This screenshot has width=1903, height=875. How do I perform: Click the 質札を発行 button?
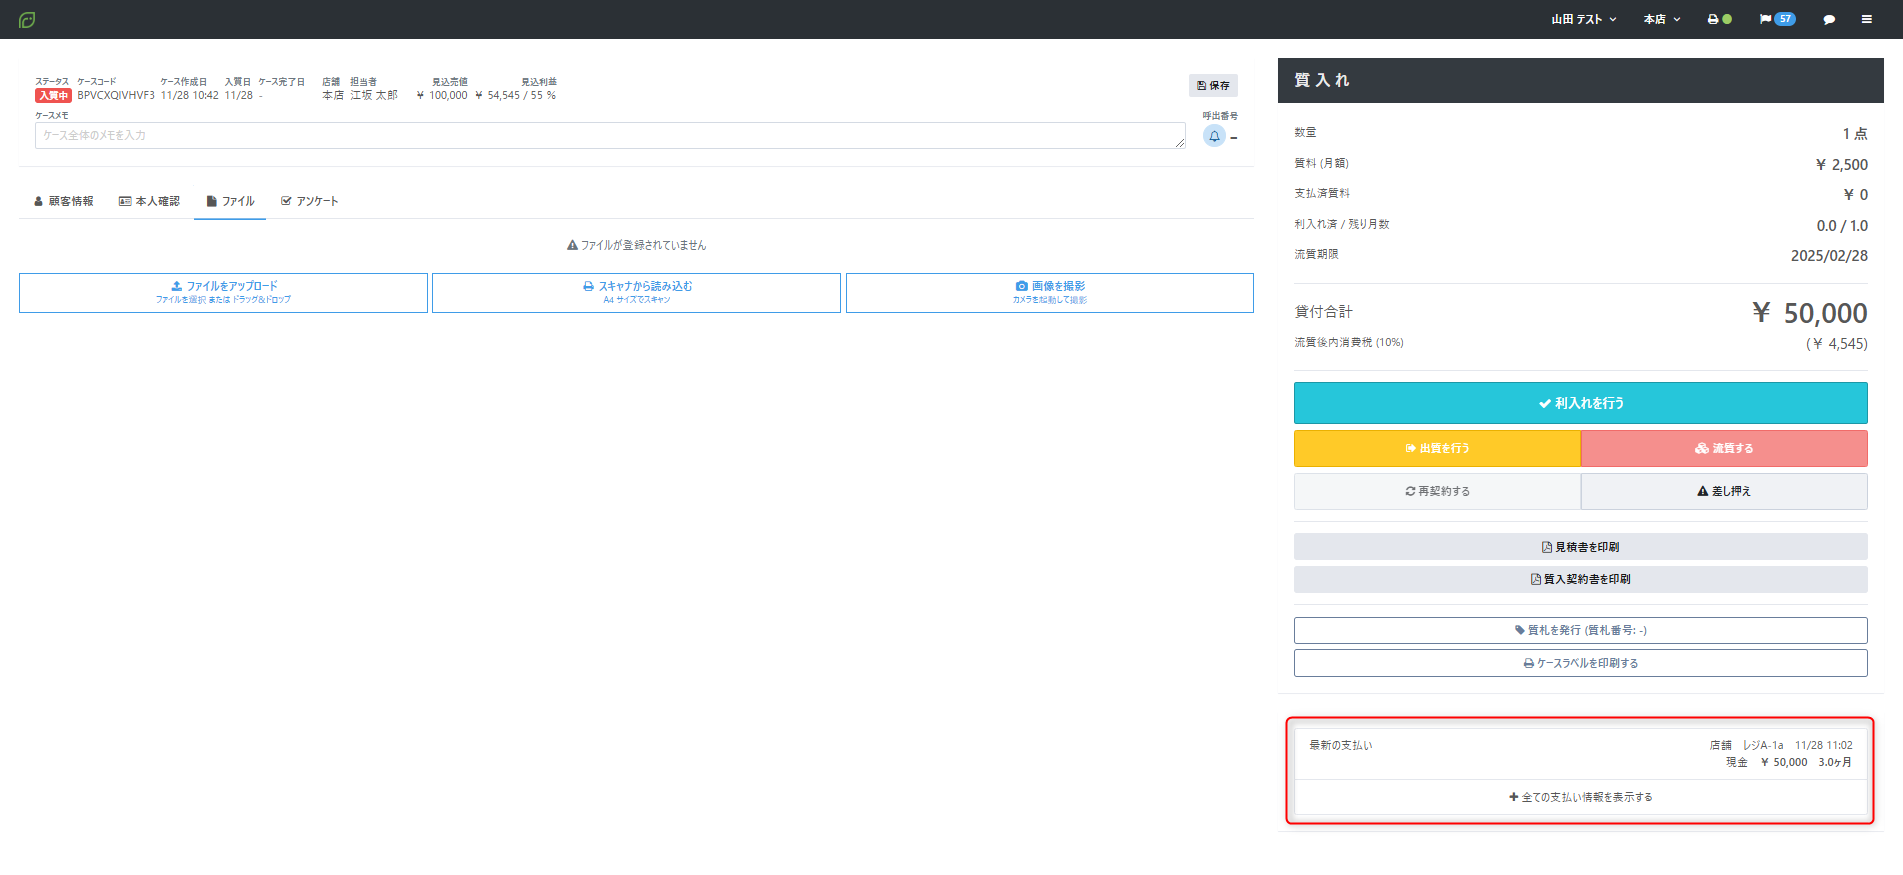(1580, 630)
